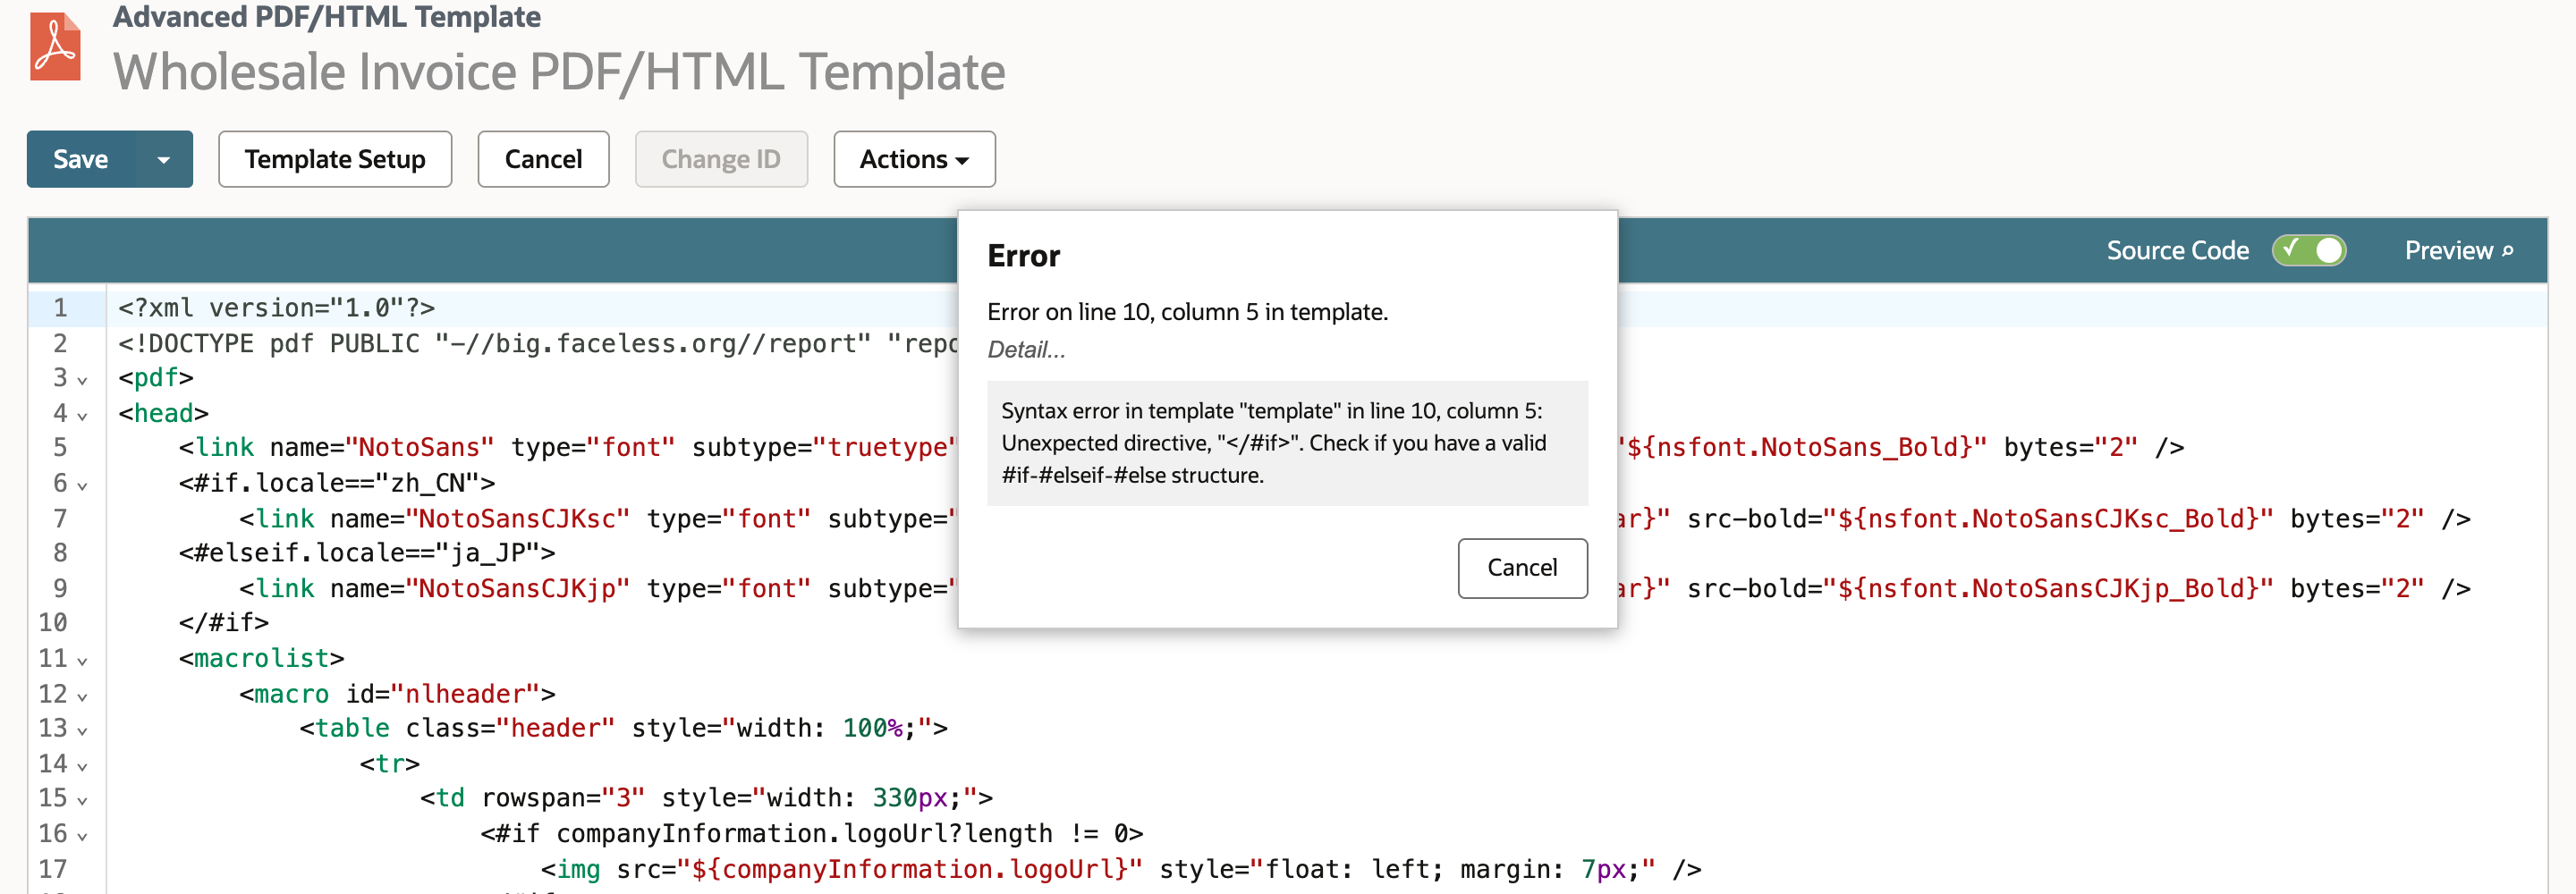Collapse the macro fold on line 12
The width and height of the screenshot is (2576, 894).
click(x=82, y=696)
